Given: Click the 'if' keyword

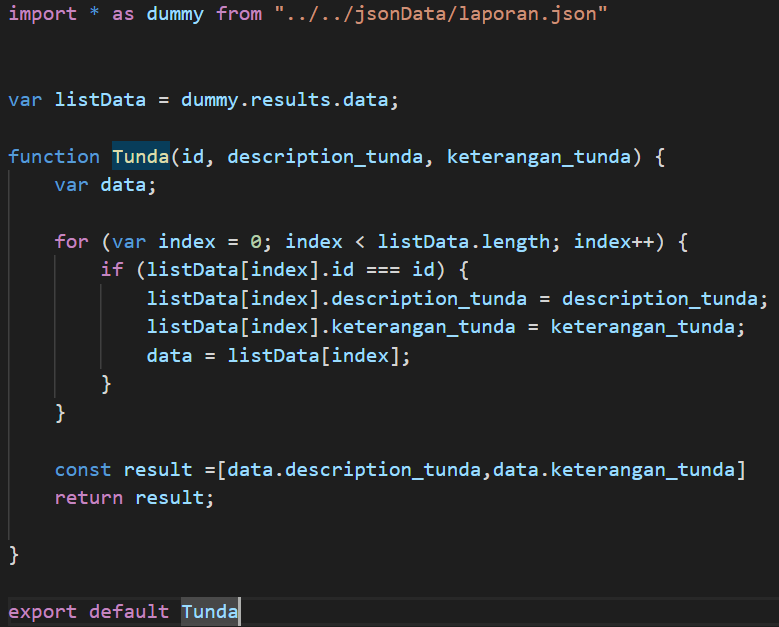Looking at the screenshot, I should tap(112, 270).
